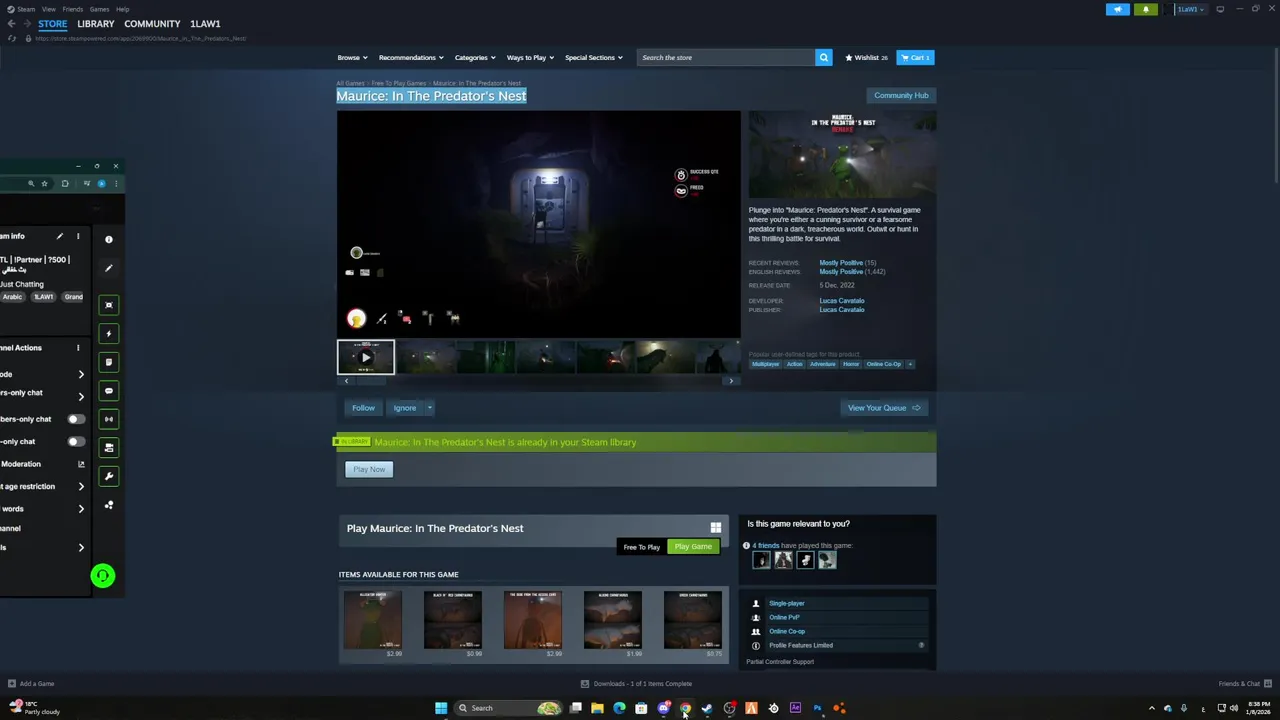Switch to the COMMUNITY tab
Screen dimensions: 1280x720
click(152, 23)
